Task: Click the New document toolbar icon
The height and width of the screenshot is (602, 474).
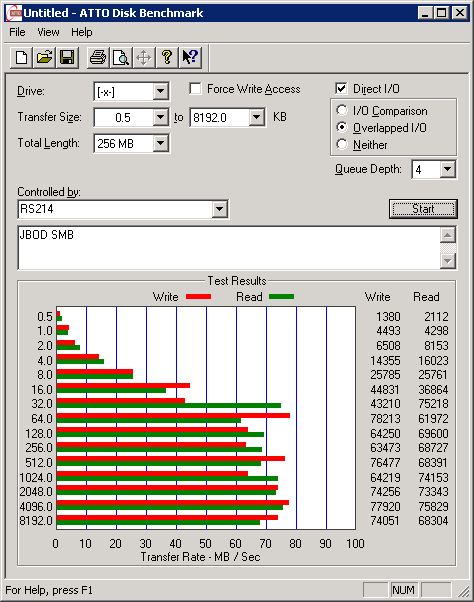Action: [x=21, y=58]
